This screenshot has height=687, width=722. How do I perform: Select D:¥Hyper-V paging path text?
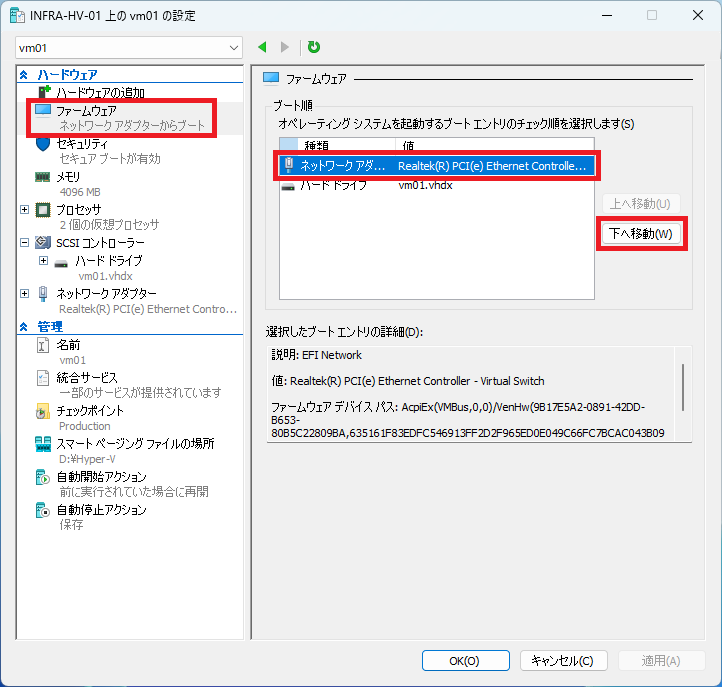pos(87,459)
